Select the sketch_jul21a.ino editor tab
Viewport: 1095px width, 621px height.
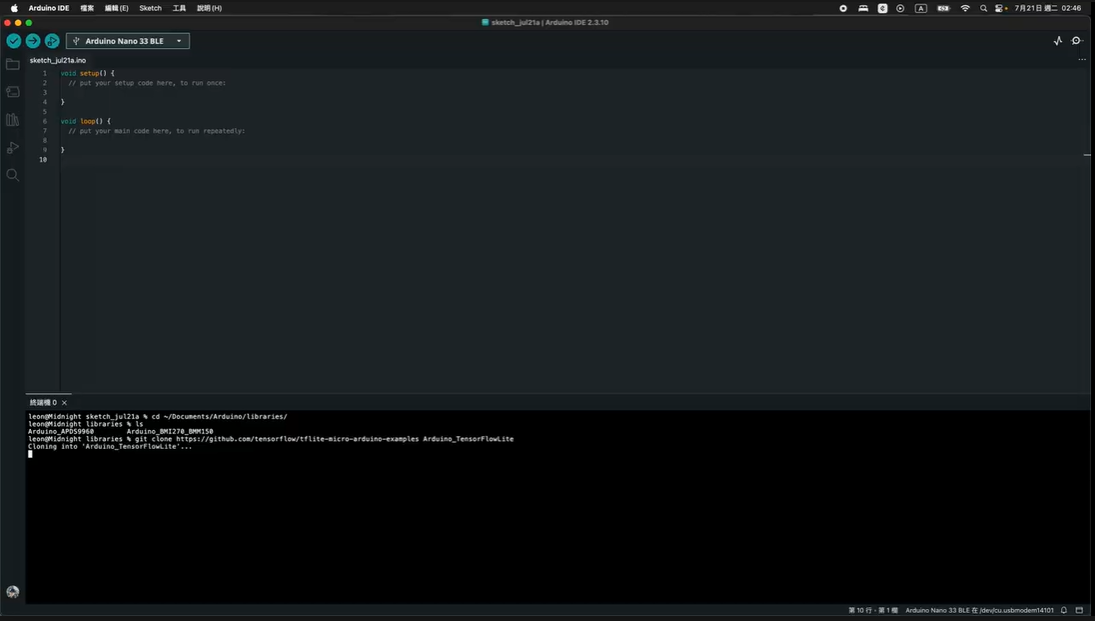[x=58, y=60]
